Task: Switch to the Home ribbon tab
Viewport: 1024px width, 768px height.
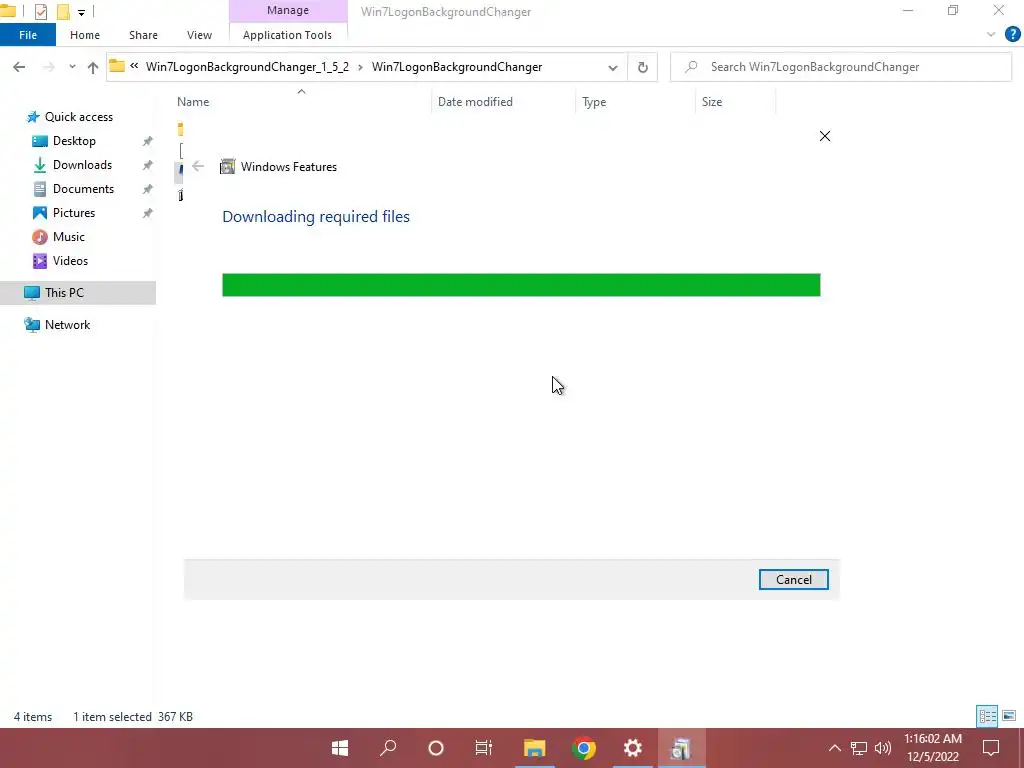Action: pos(85,35)
